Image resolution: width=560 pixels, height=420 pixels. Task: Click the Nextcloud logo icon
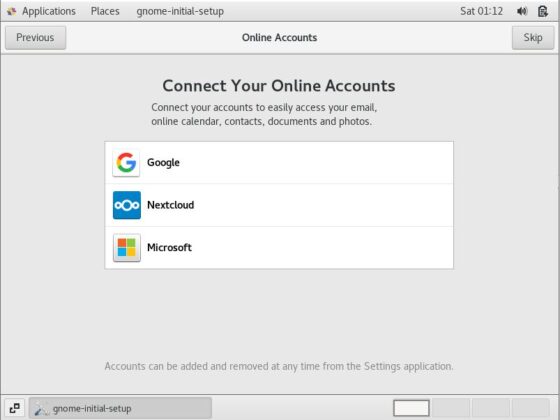[x=127, y=205]
